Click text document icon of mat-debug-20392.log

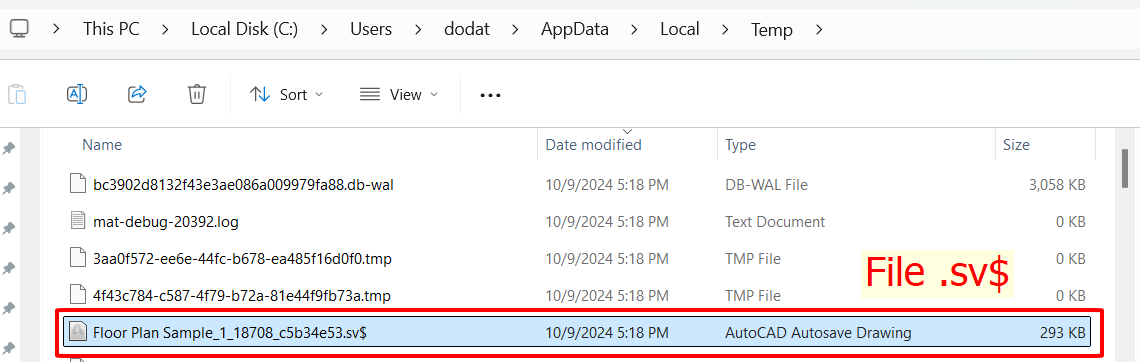(x=78, y=221)
